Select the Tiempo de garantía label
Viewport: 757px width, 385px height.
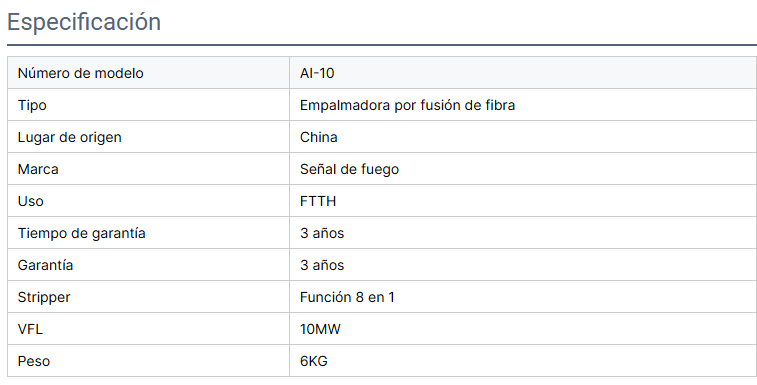(82, 233)
